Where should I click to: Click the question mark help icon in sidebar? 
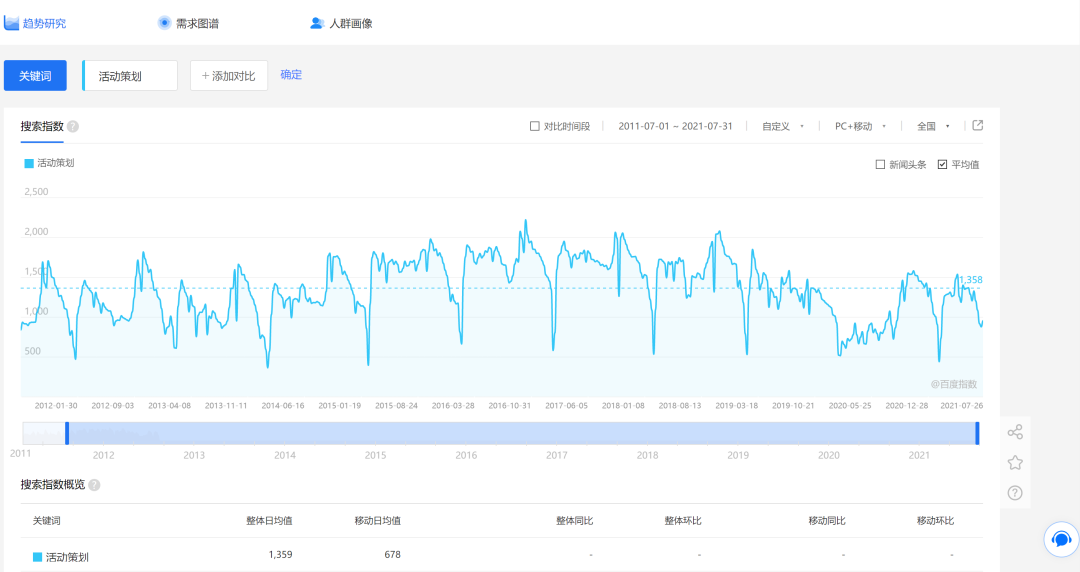[1015, 493]
